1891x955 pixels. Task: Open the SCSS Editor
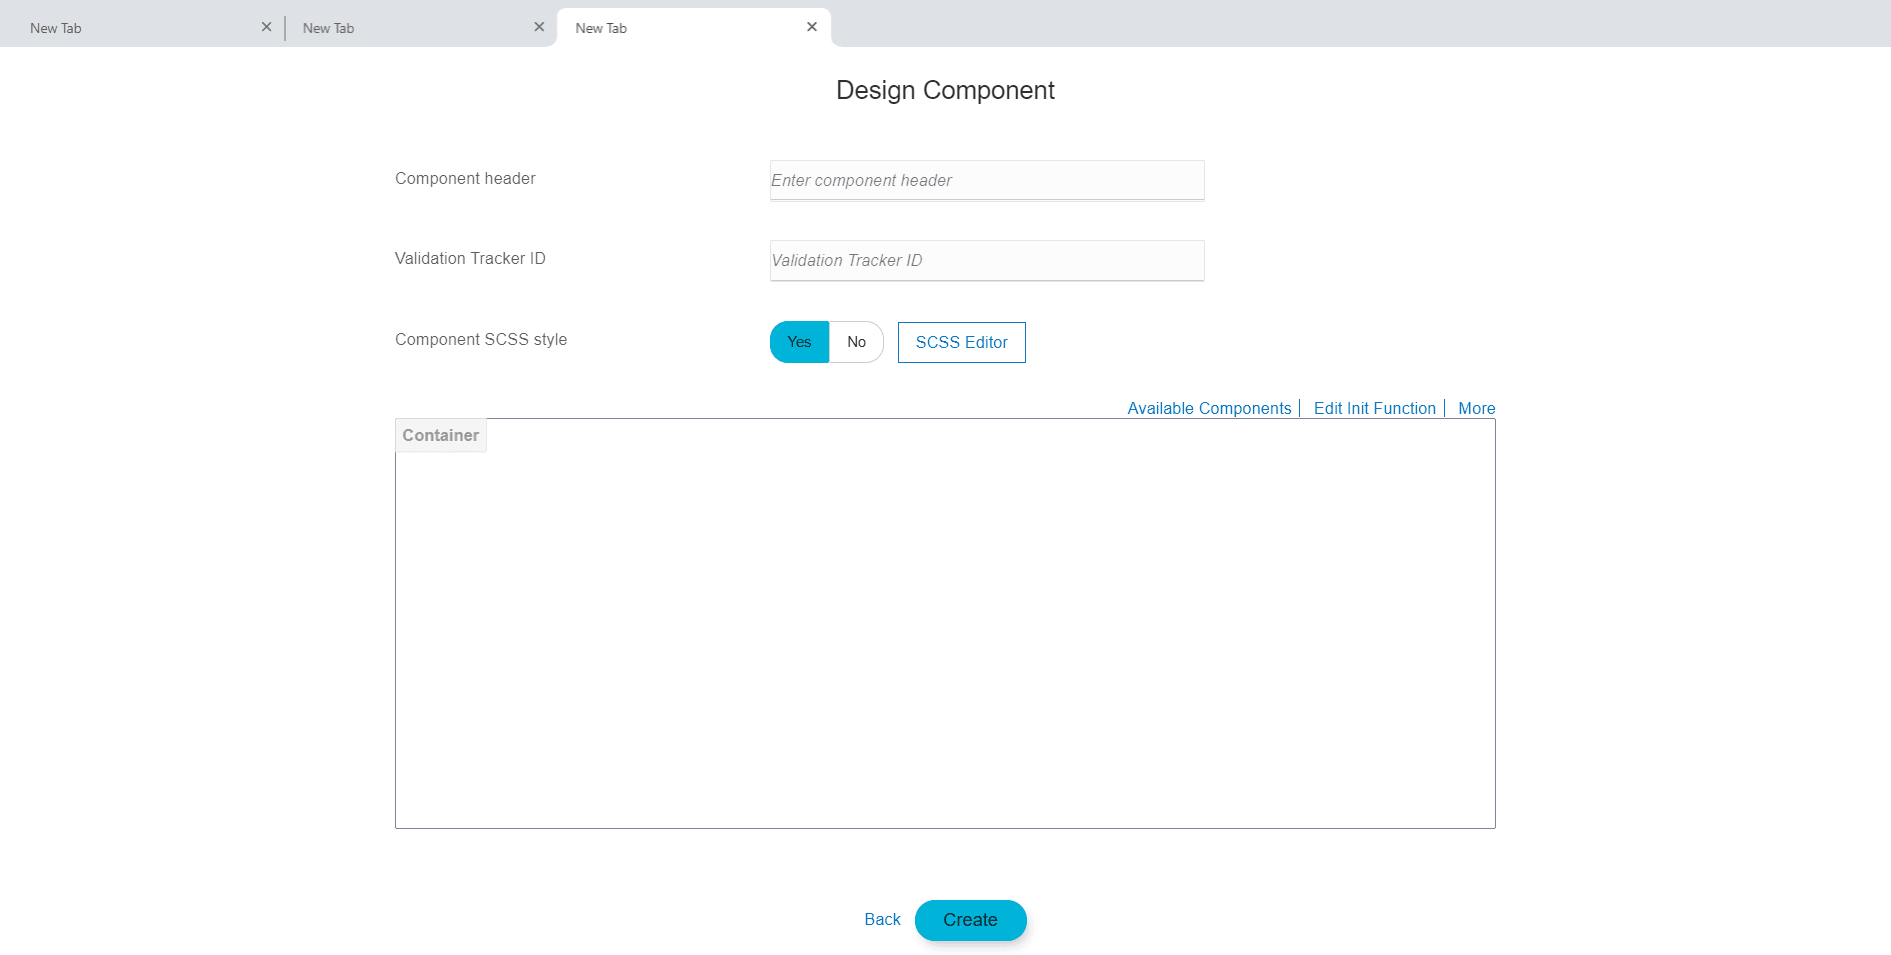[x=961, y=342]
